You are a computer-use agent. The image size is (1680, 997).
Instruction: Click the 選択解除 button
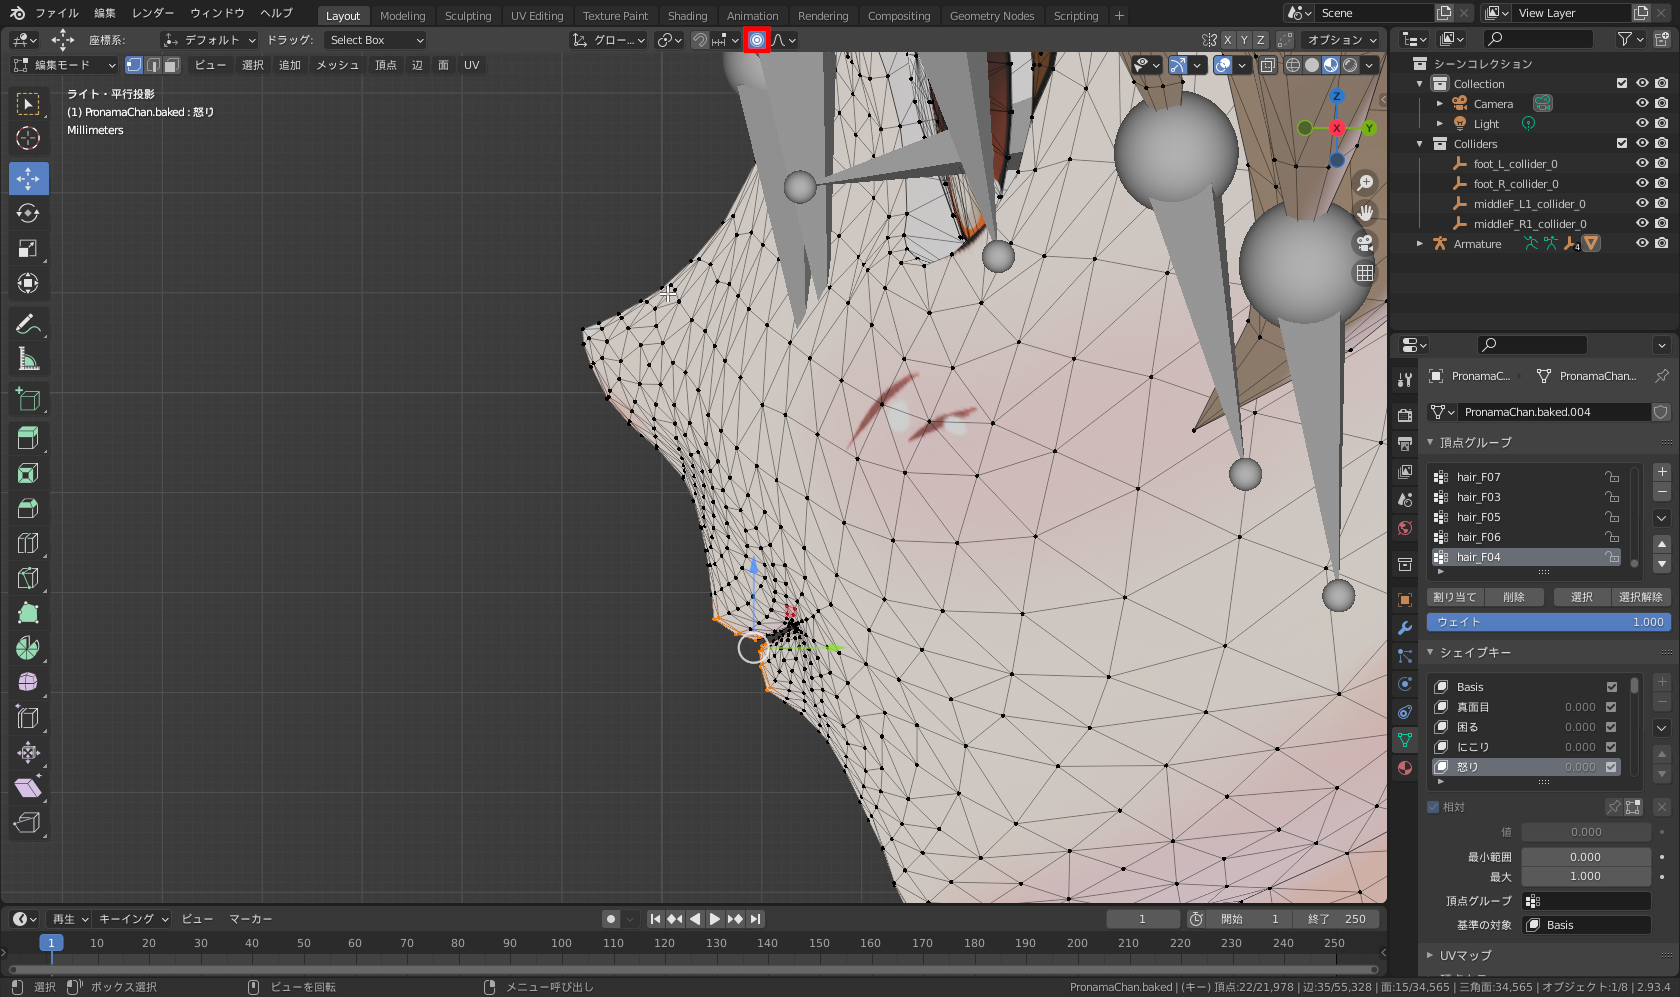(1640, 597)
